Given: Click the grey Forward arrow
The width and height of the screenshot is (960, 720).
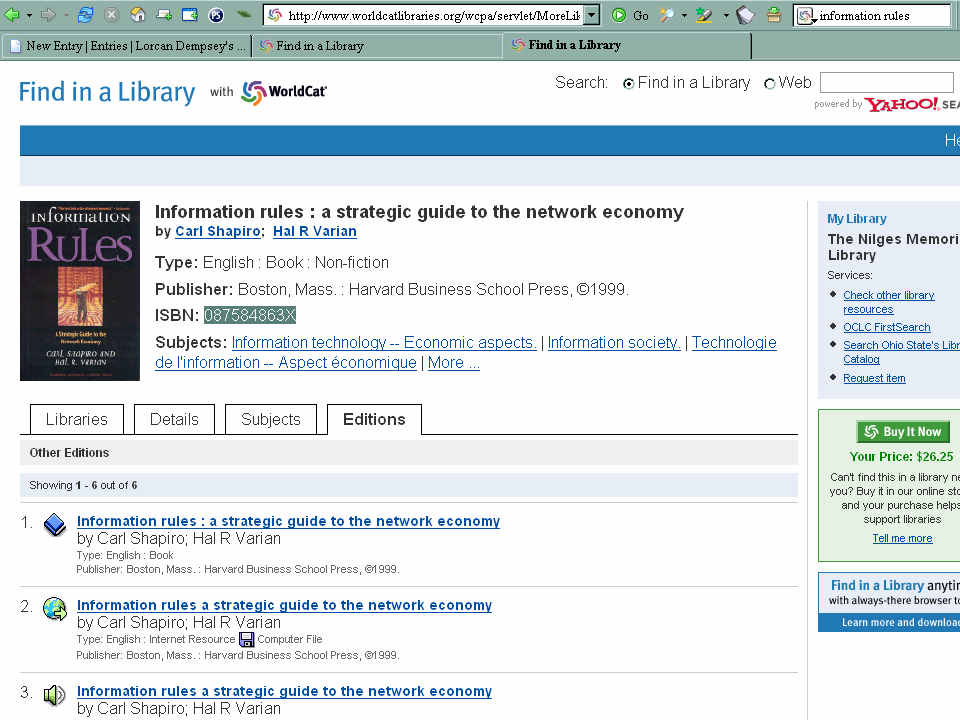Looking at the screenshot, I should coord(48,15).
